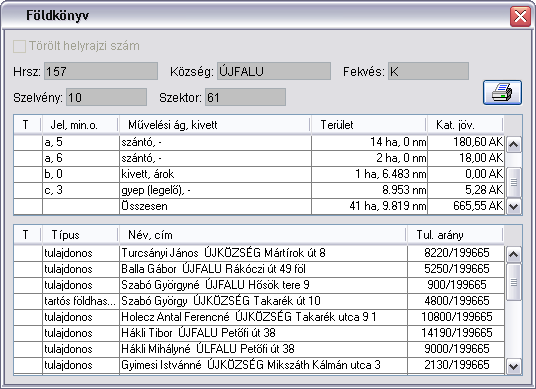Click the '180,60 AK' value
Screen dimensions: 536x389
[466, 142]
